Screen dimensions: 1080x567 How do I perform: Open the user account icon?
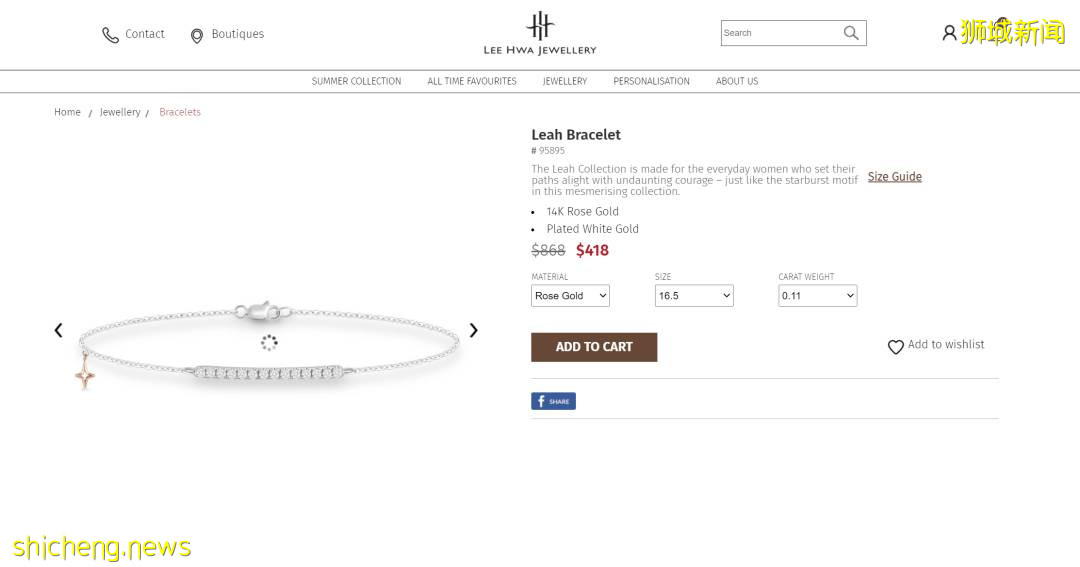(x=949, y=33)
